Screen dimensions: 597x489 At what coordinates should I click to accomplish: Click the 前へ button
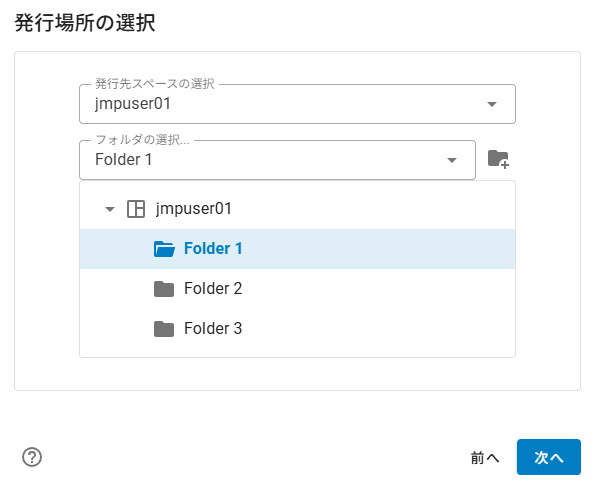point(485,457)
